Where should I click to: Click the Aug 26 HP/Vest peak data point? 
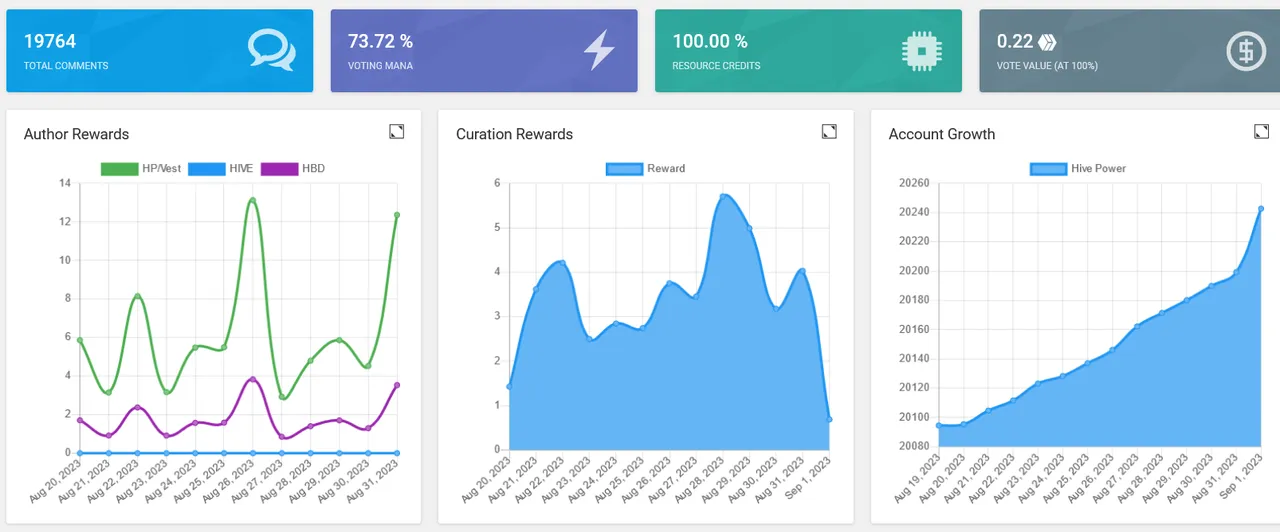pos(252,200)
